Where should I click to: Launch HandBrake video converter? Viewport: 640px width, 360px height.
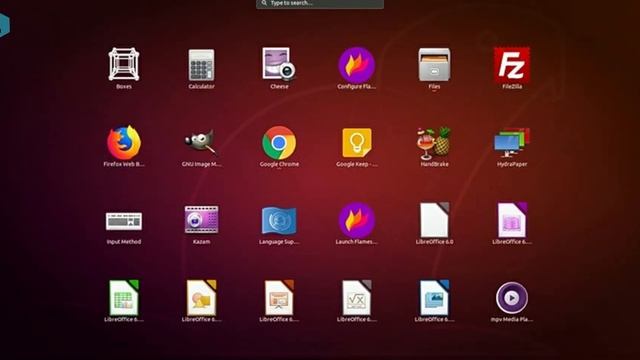point(434,143)
